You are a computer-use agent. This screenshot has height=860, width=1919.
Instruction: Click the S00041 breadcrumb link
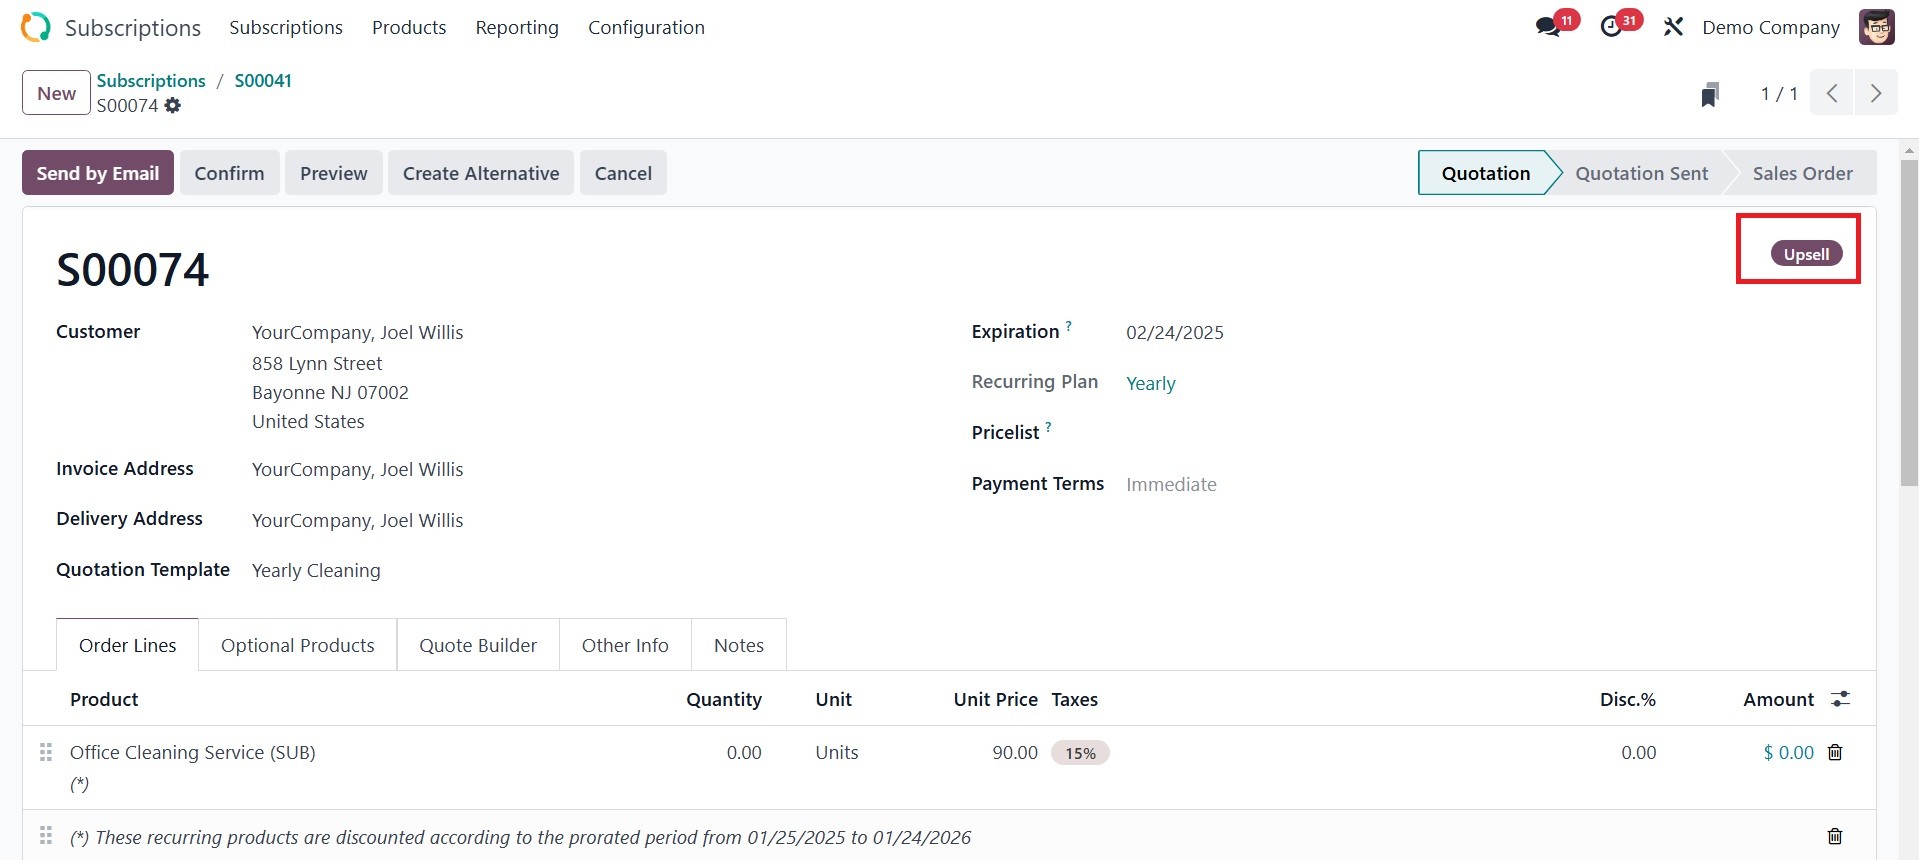tap(263, 80)
